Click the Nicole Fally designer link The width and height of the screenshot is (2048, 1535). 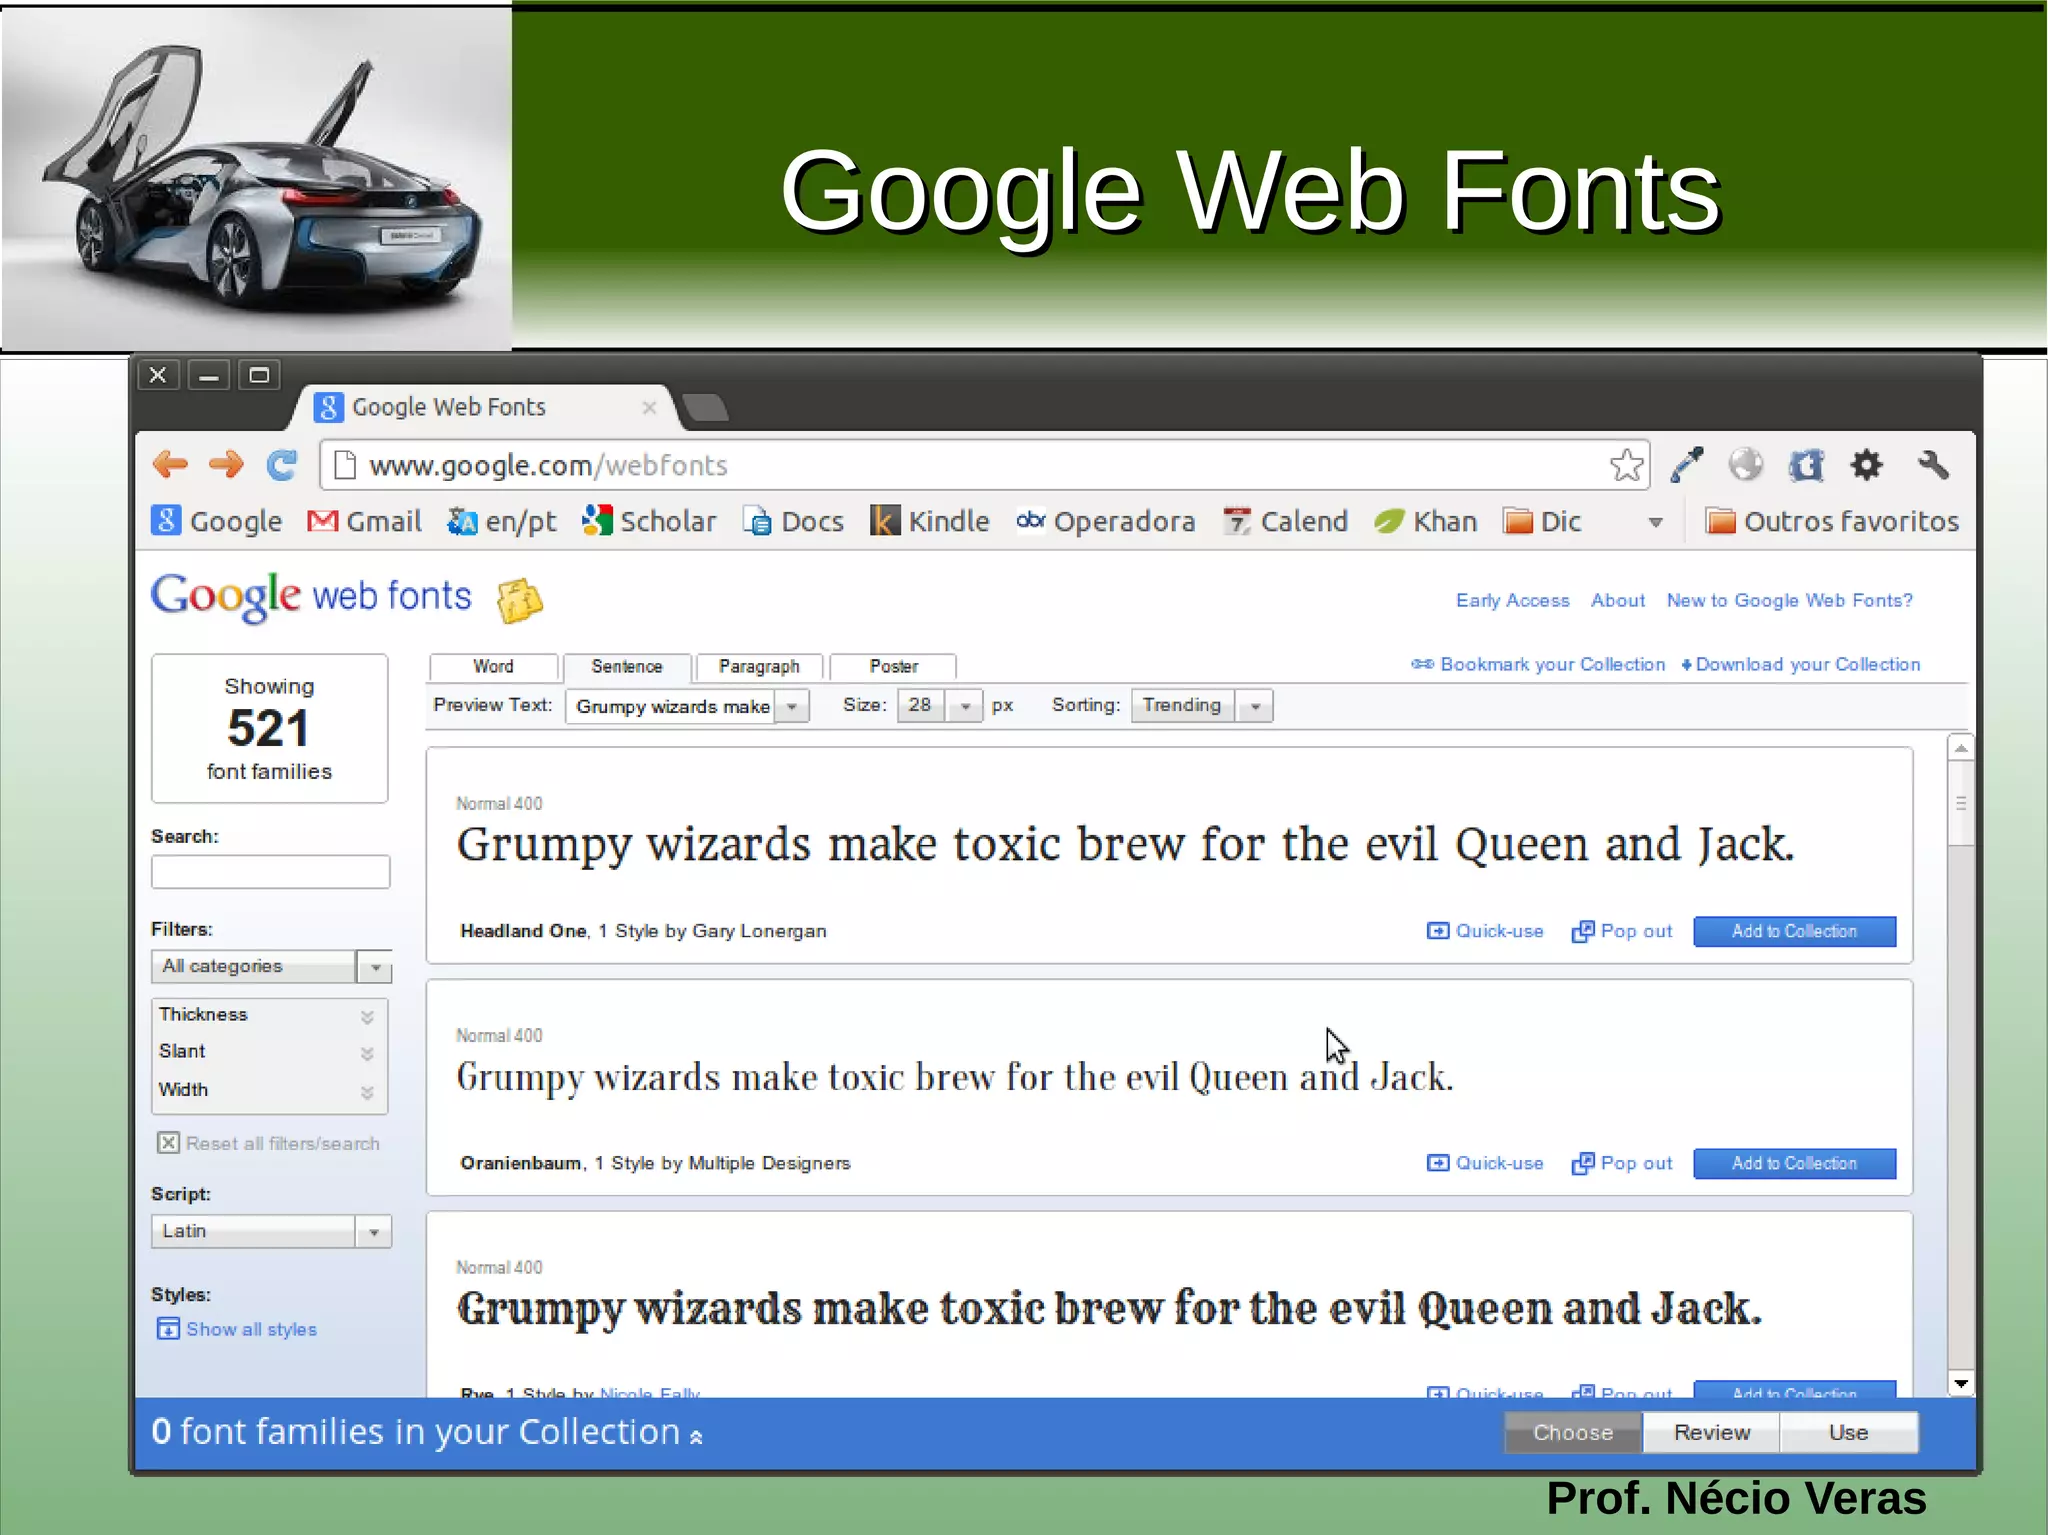[649, 1392]
